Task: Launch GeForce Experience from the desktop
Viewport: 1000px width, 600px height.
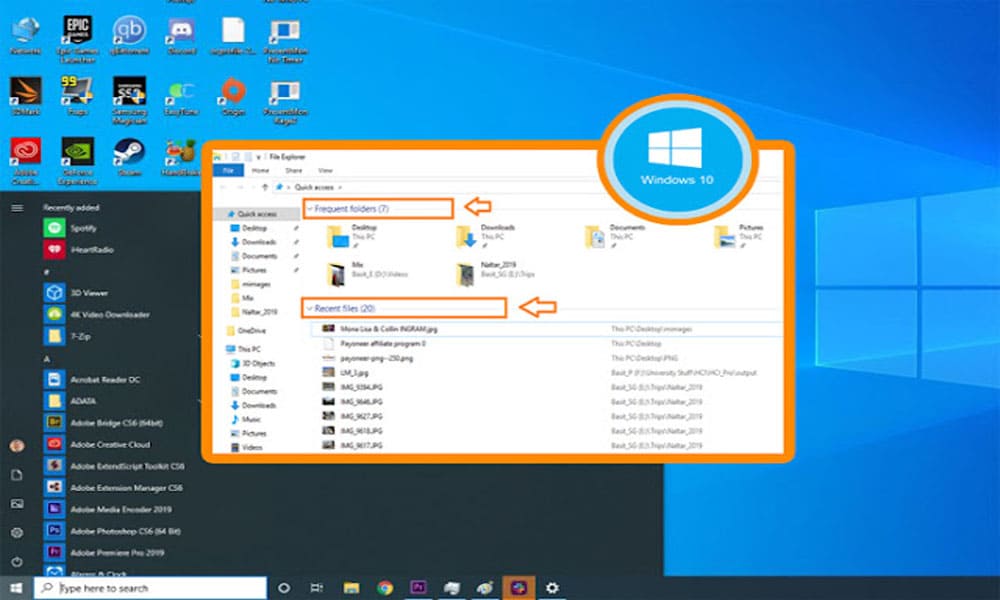Action: pos(78,161)
